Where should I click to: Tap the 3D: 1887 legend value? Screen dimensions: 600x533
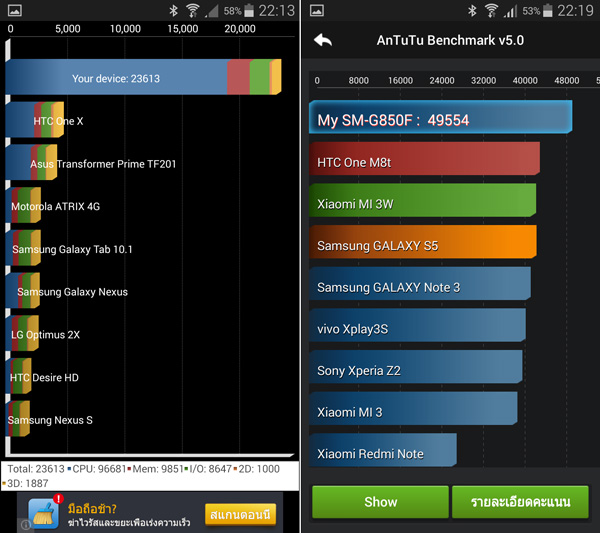click(x=28, y=483)
